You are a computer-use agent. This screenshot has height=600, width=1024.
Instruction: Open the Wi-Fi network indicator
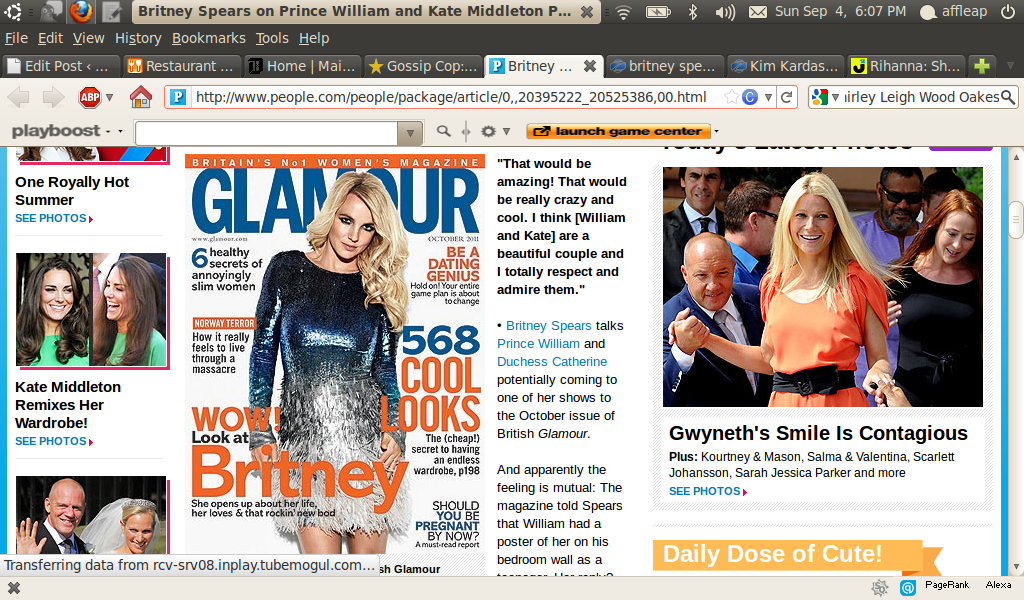click(624, 12)
